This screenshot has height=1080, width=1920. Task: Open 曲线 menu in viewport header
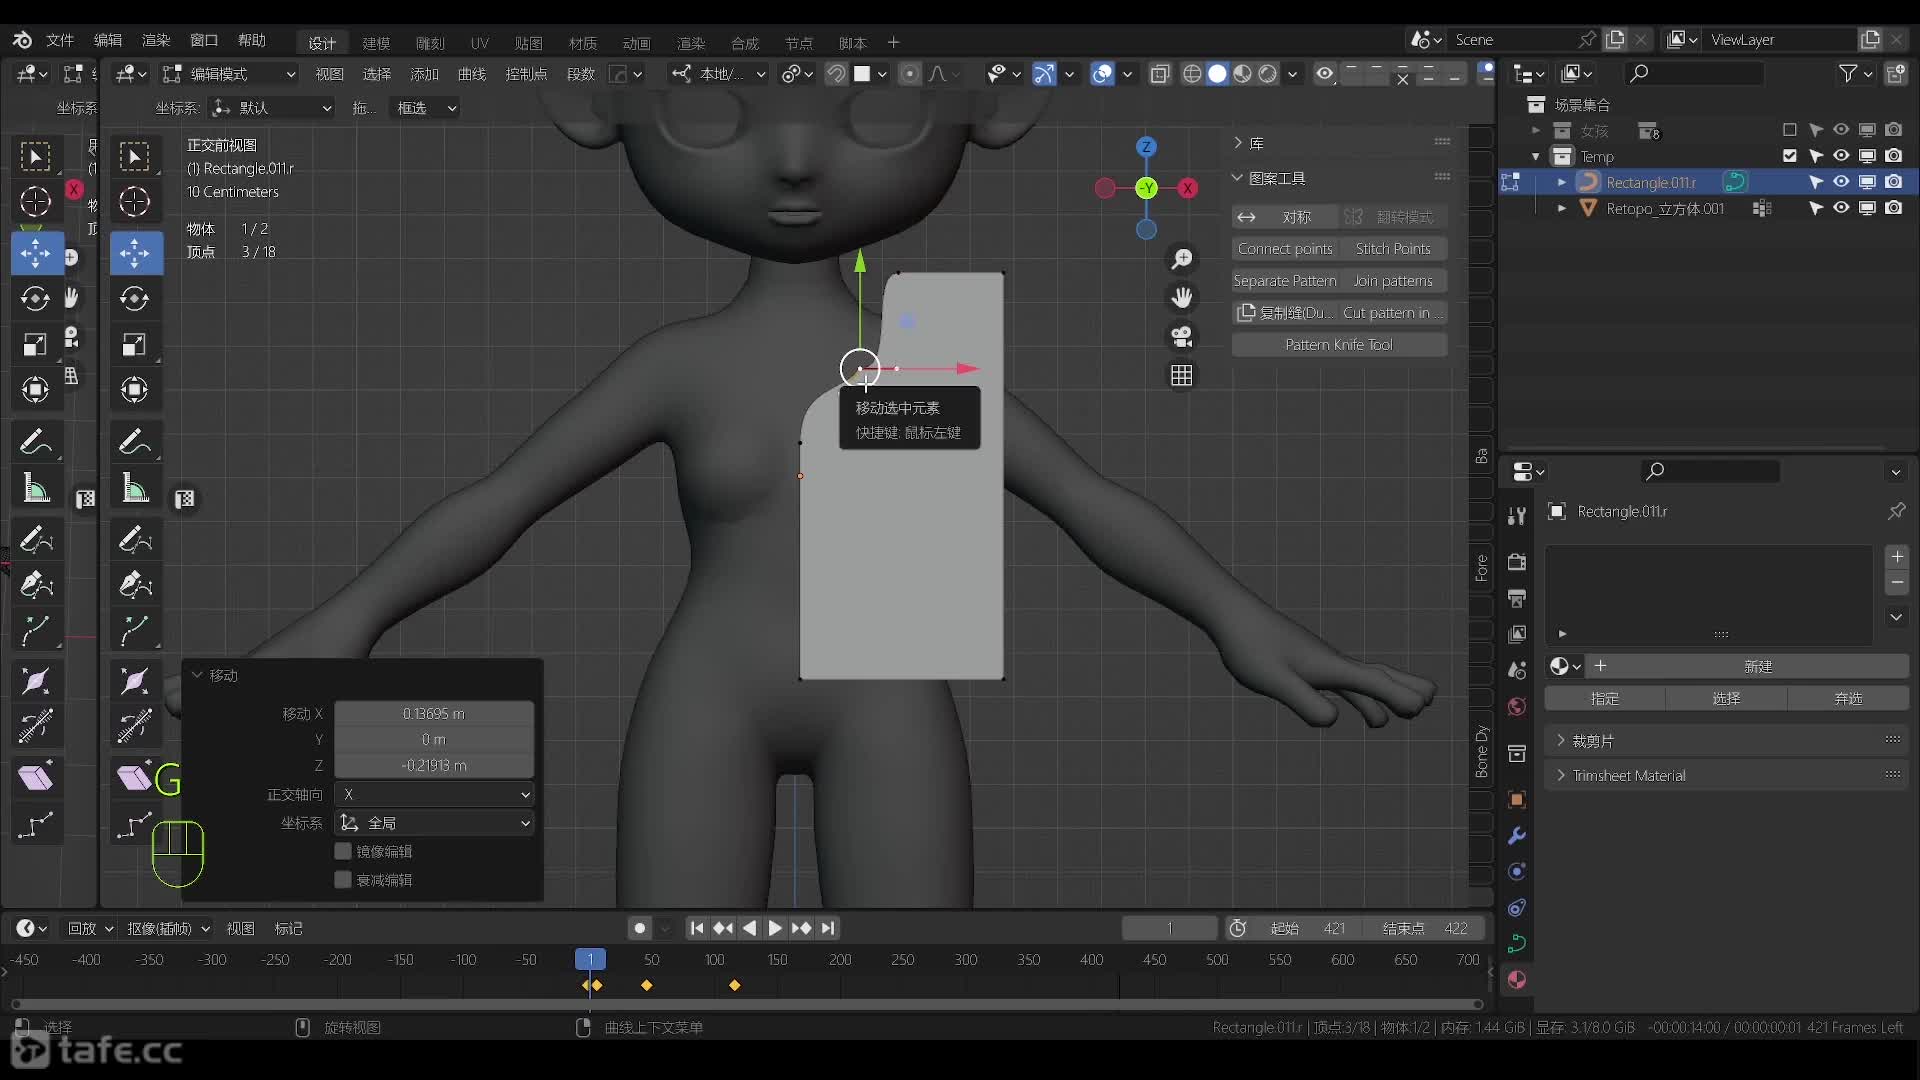[x=472, y=74]
